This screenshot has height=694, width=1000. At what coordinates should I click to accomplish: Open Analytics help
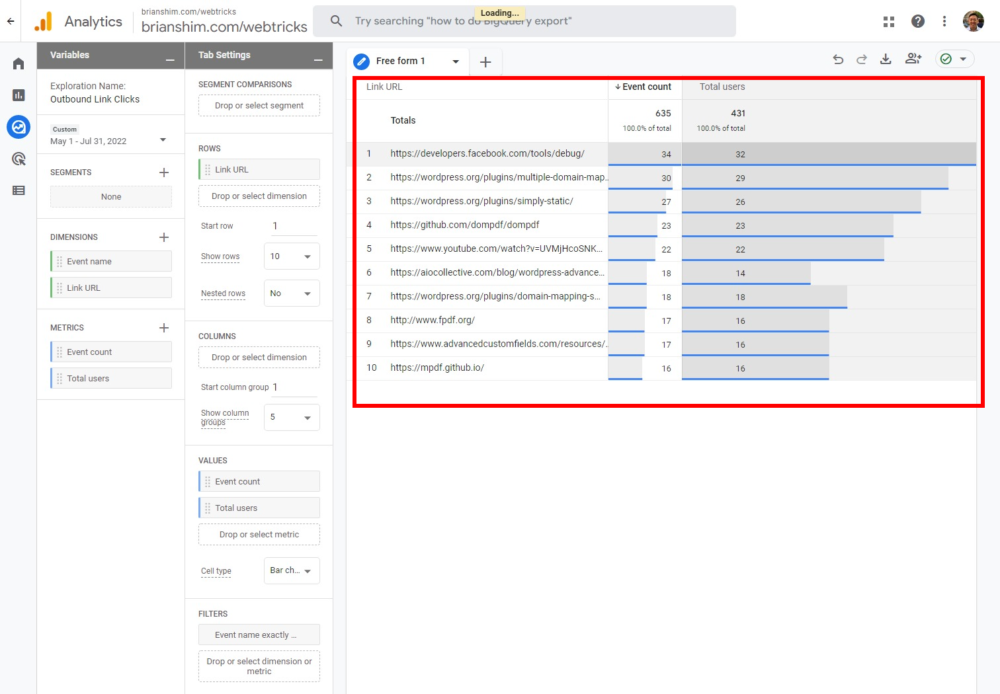point(917,21)
